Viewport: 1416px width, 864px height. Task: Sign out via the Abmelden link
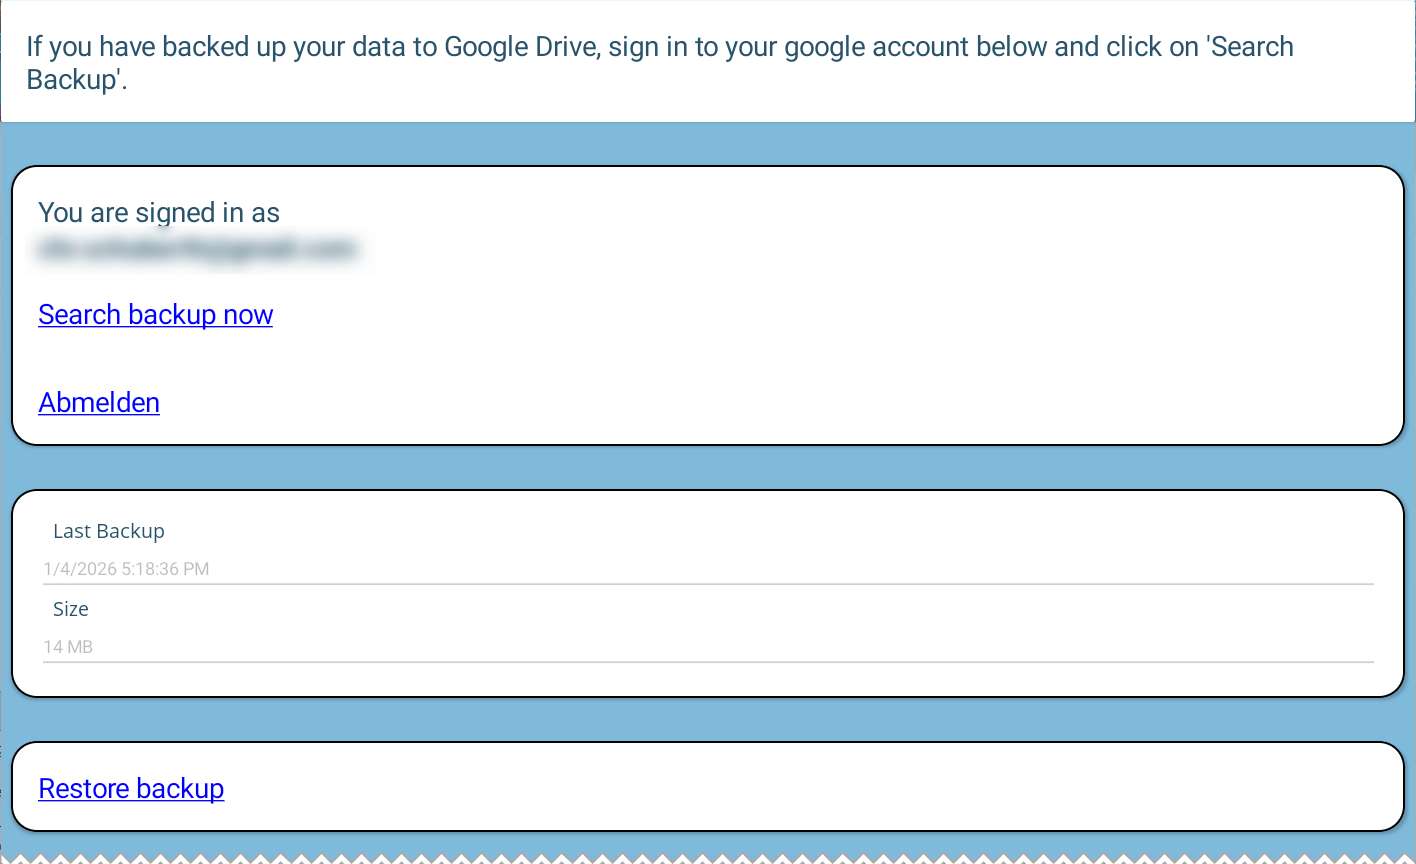click(99, 403)
